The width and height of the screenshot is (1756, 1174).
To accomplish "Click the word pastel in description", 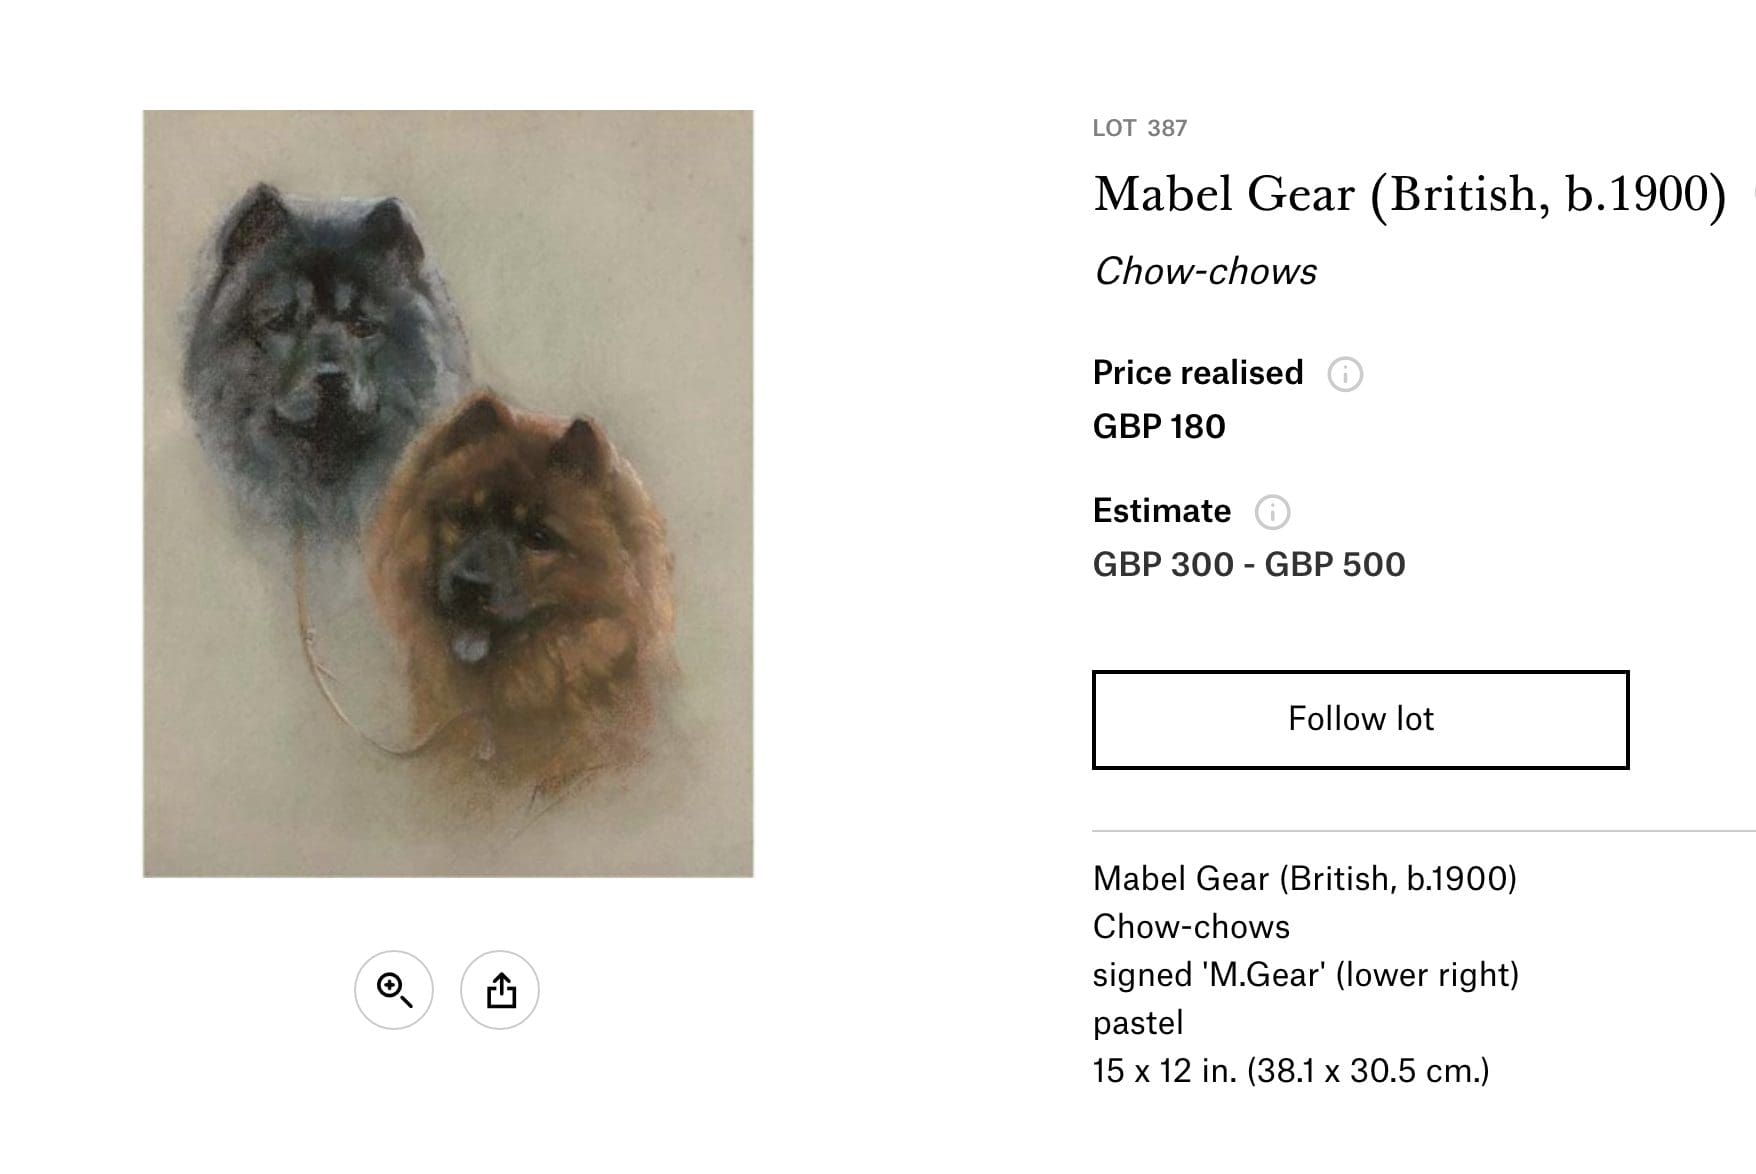I will click(1138, 1023).
